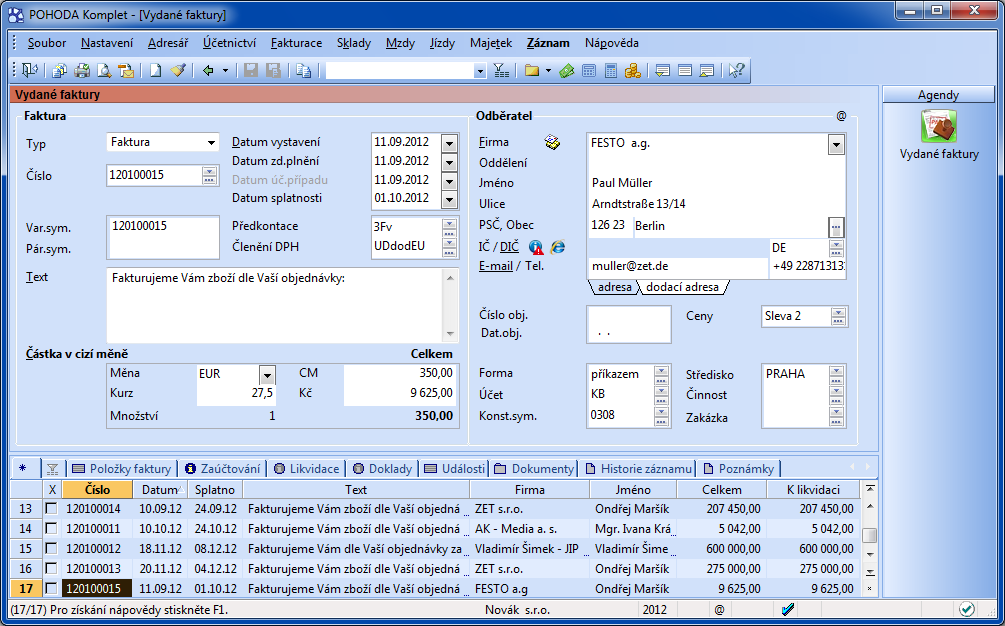Open dropdown arrow beside the green back arrow
Image resolution: width=1005 pixels, height=626 pixels.
pos(226,70)
